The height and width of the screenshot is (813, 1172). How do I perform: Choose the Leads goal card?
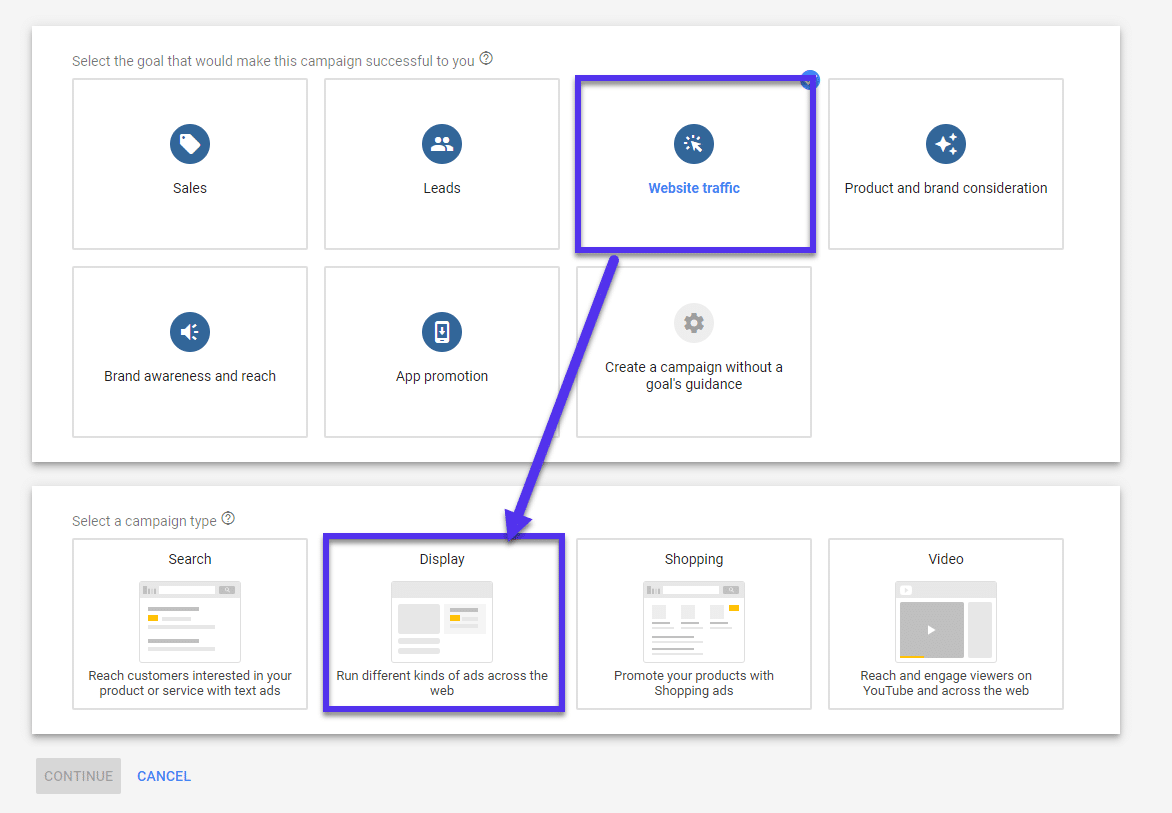coord(441,163)
